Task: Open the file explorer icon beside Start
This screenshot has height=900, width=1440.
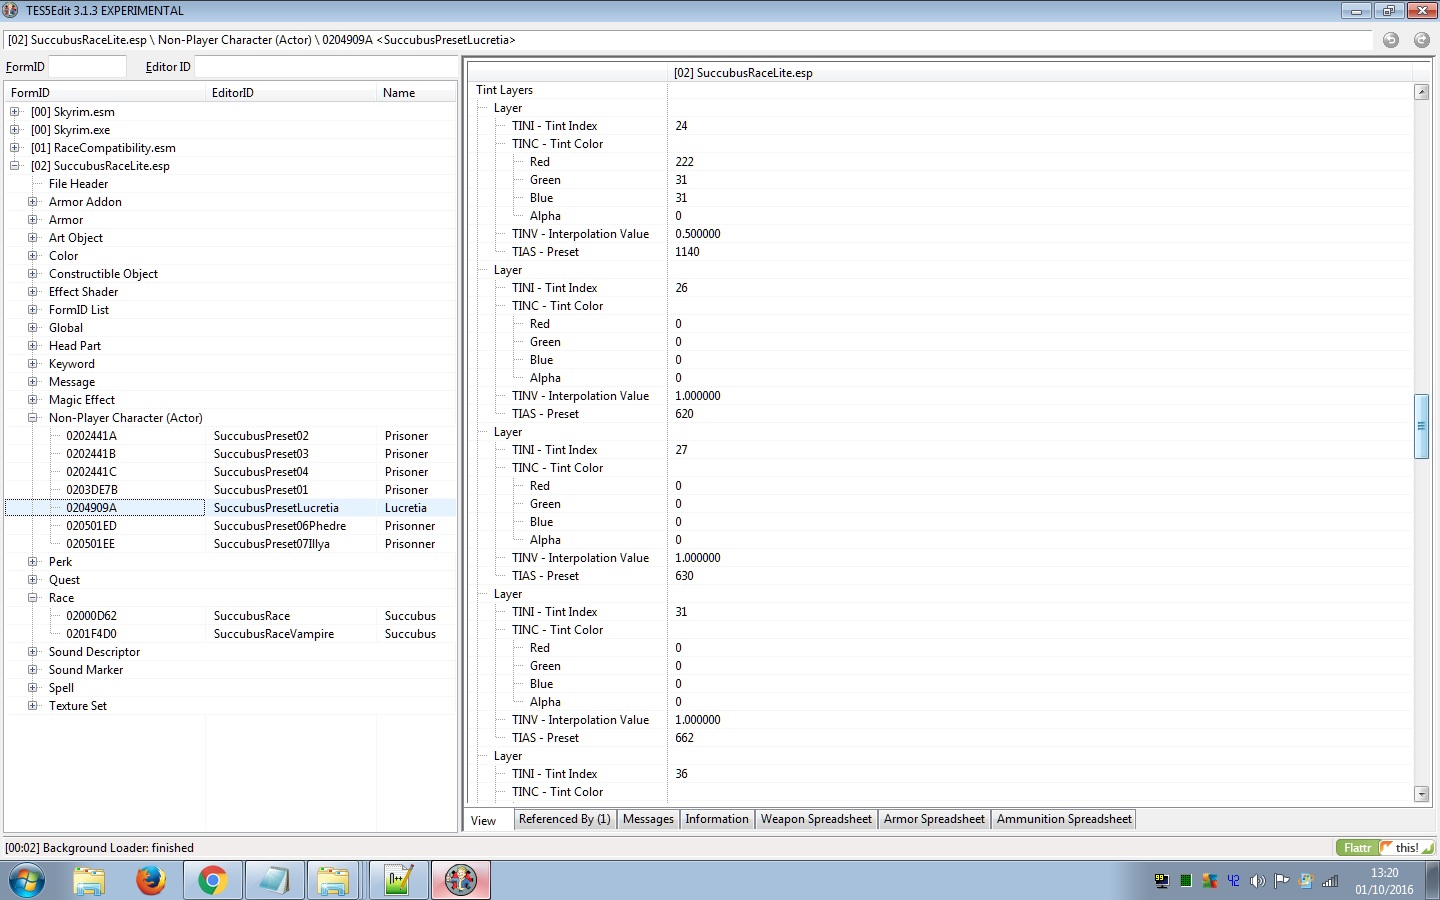Action: (x=89, y=881)
